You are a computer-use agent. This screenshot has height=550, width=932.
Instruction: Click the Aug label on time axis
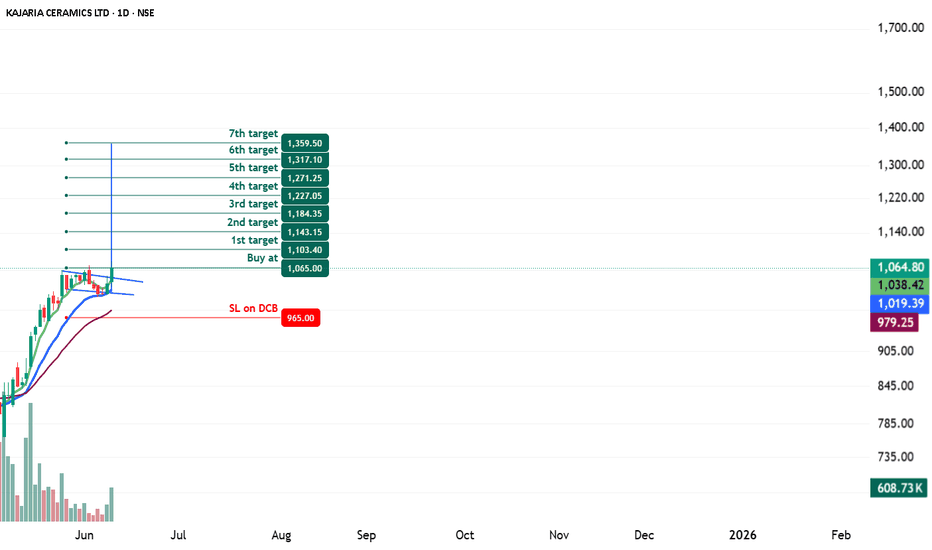coord(281,535)
